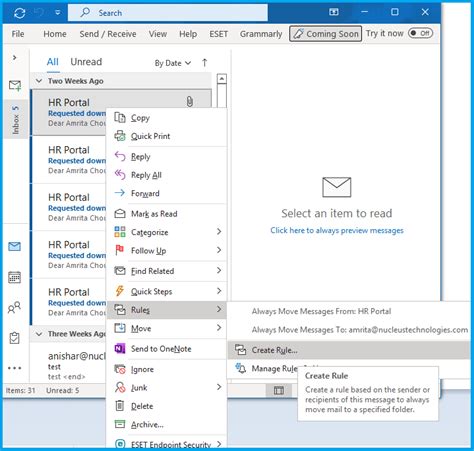
Task: Open the Send / Receive tab
Action: (108, 34)
